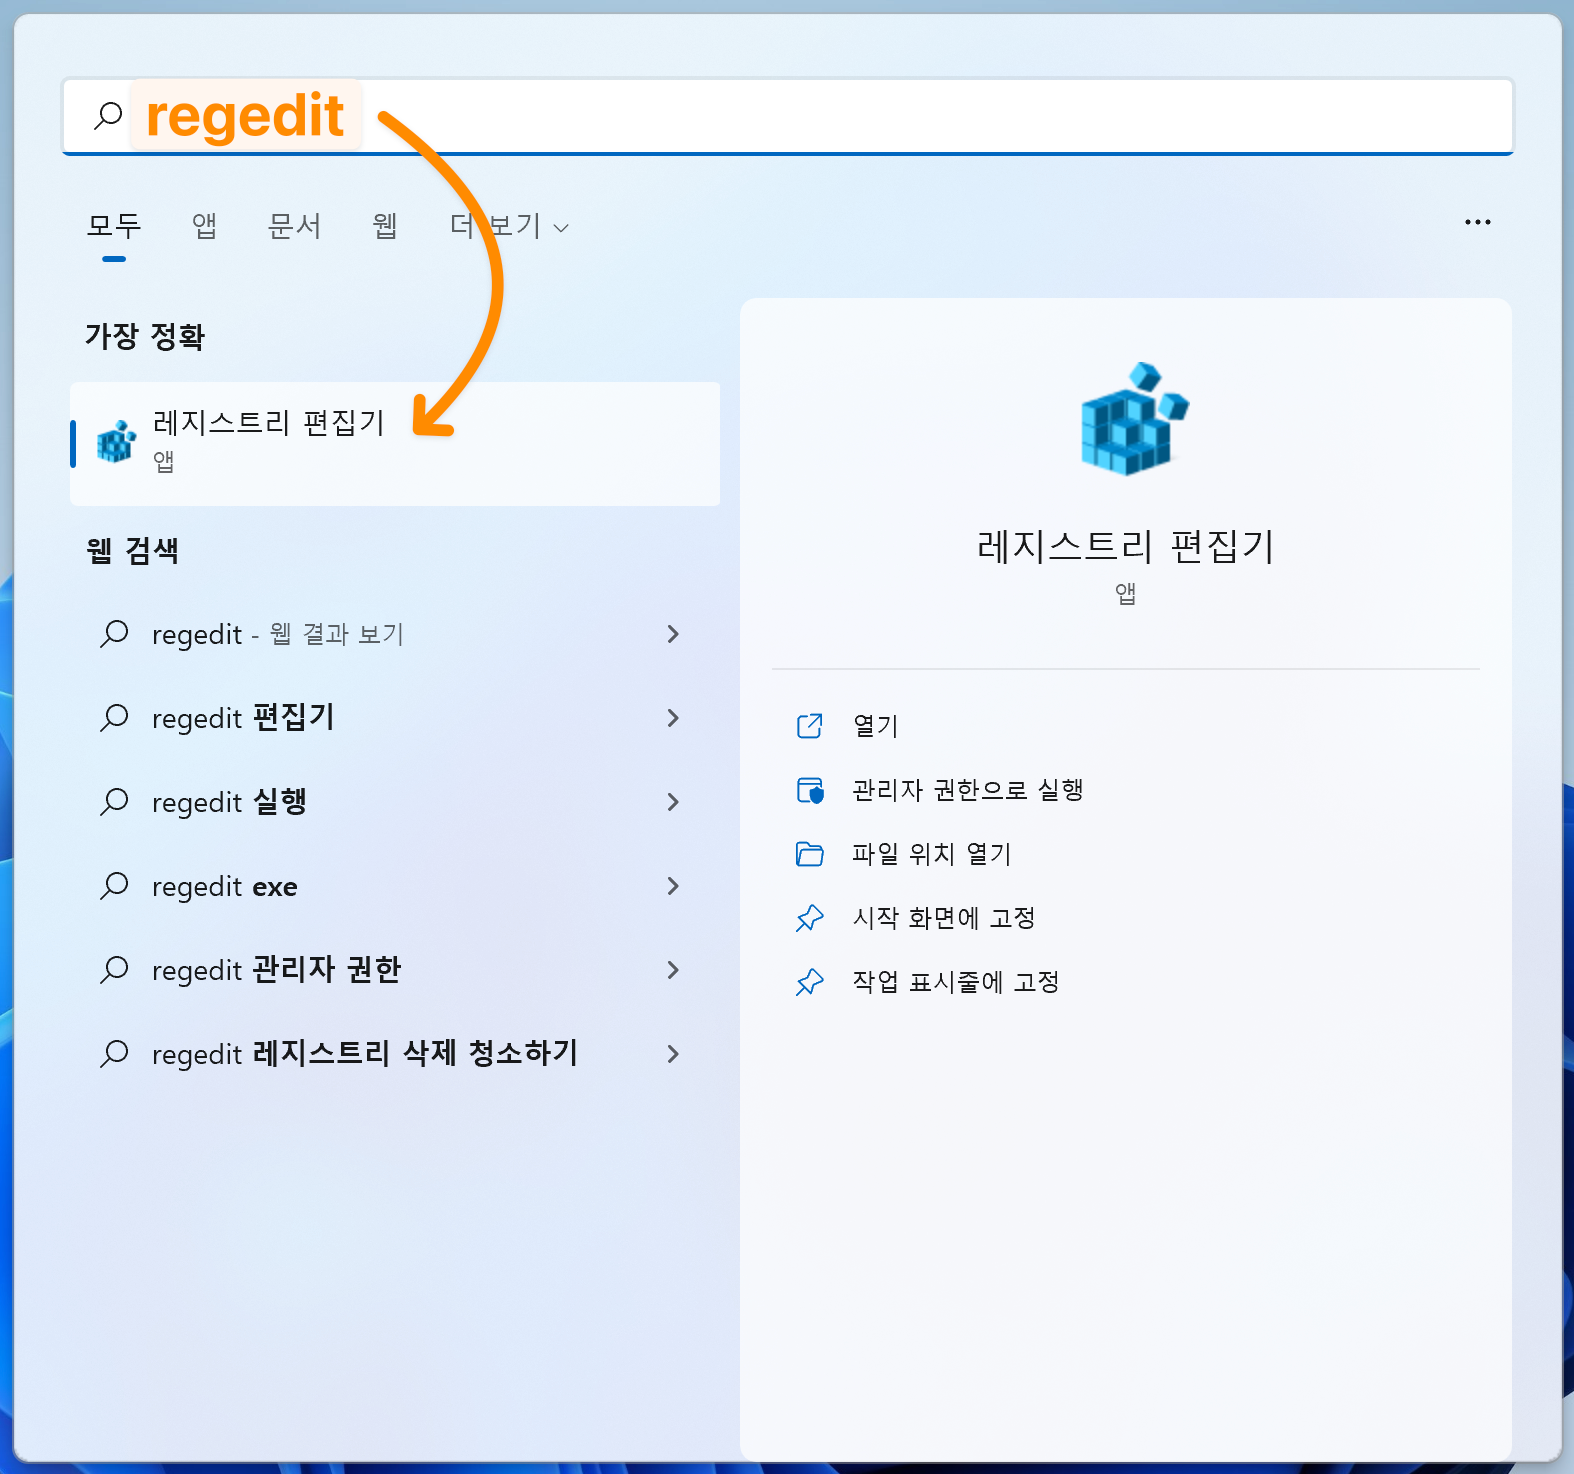Click search icon beside 'regedit 레지스트리 삭제 청소하기'

[x=114, y=1054]
